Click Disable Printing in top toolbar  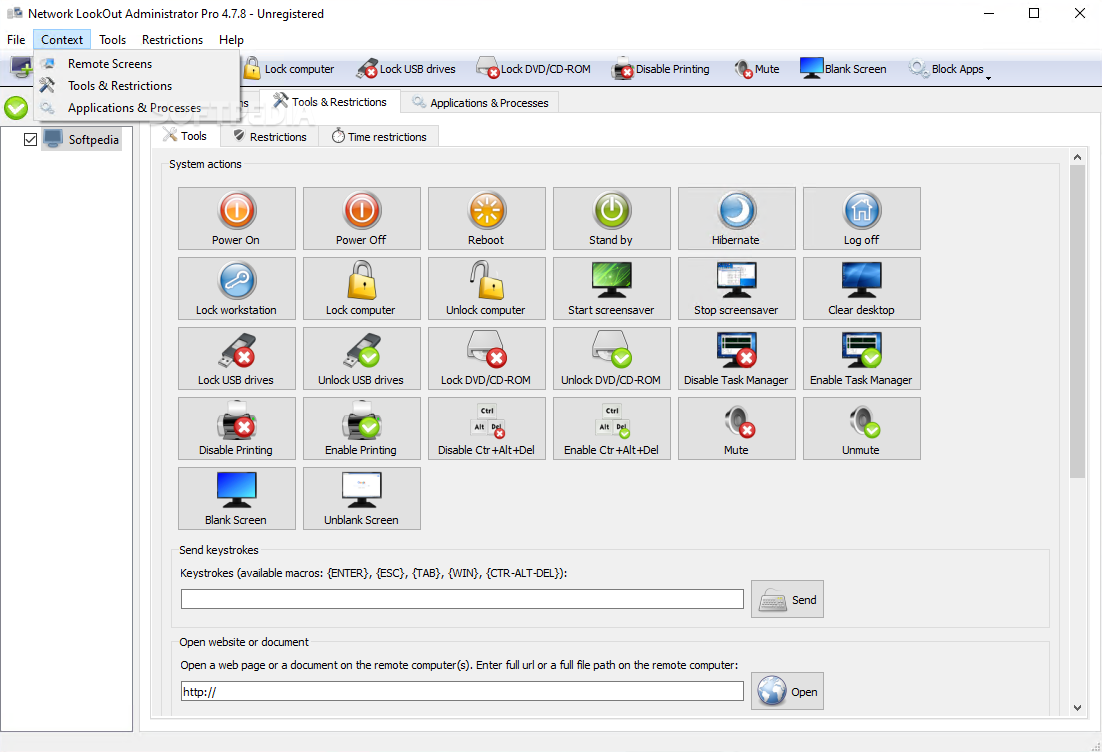(661, 69)
